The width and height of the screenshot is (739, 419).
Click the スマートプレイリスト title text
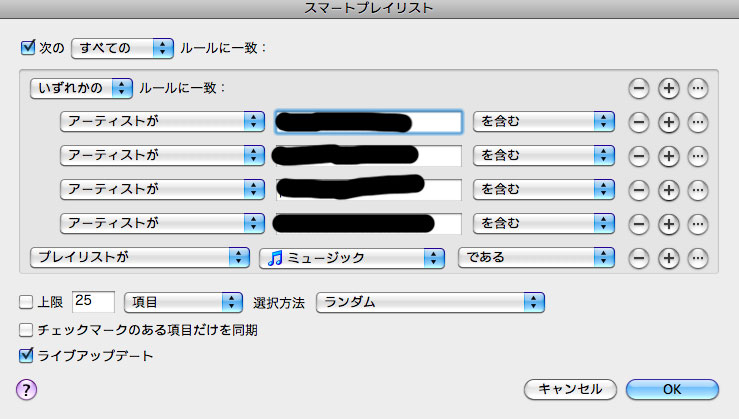tap(369, 8)
